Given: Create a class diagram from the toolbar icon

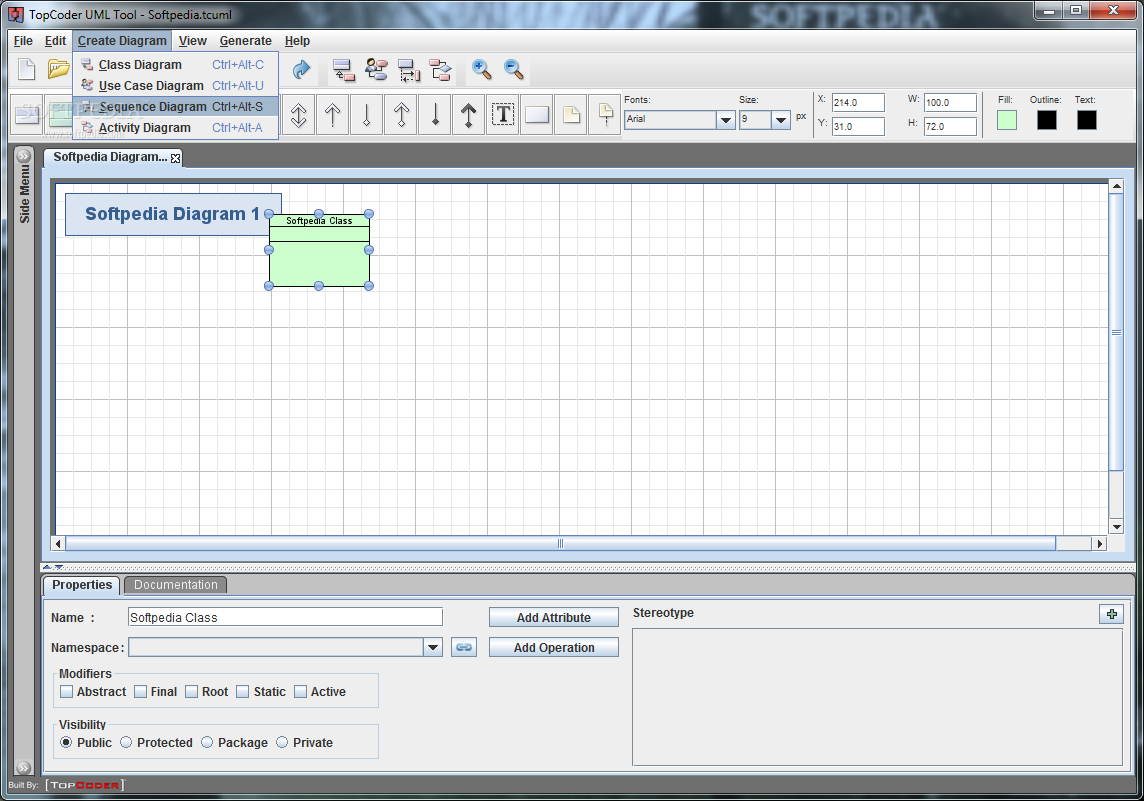Looking at the screenshot, I should click(343, 70).
